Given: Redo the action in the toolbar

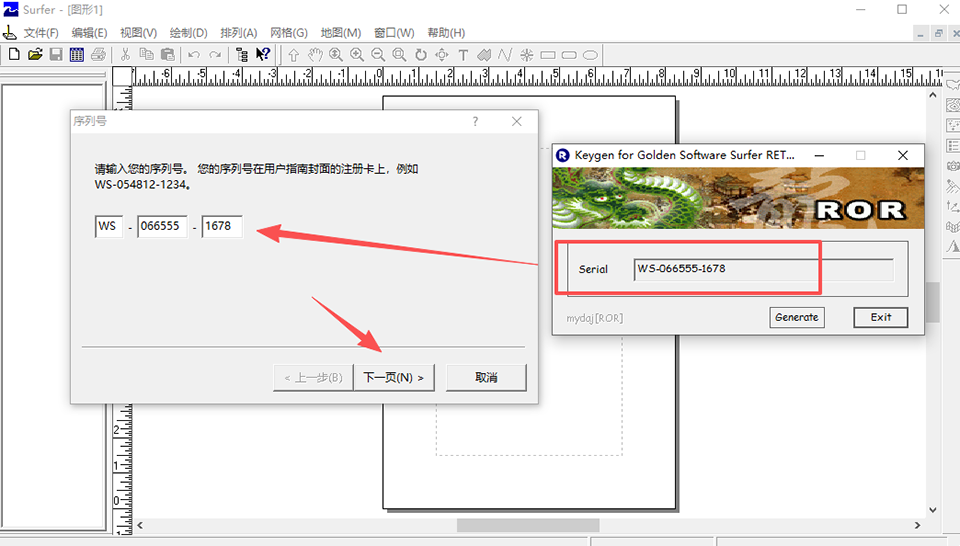Looking at the screenshot, I should click(215, 54).
